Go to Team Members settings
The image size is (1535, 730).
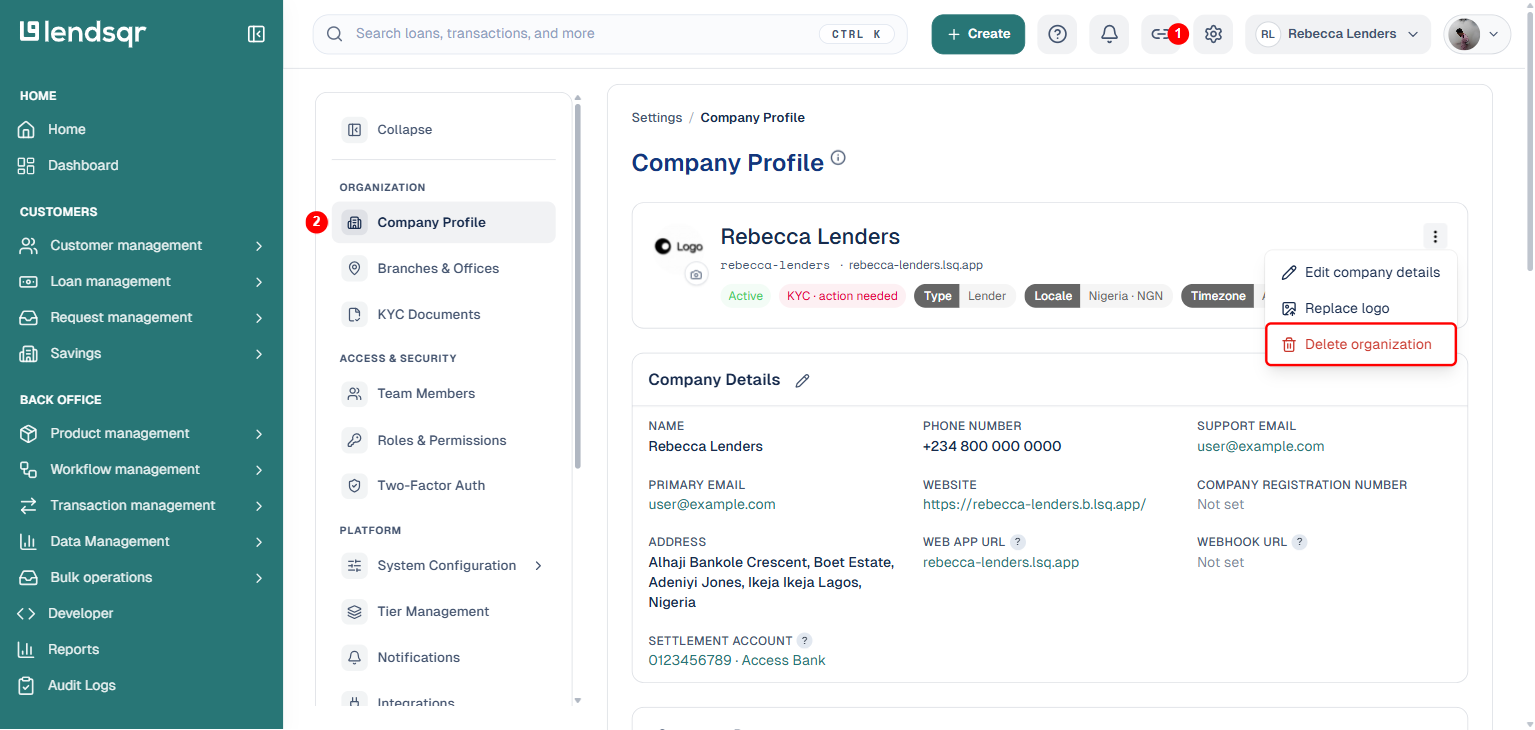(443, 394)
